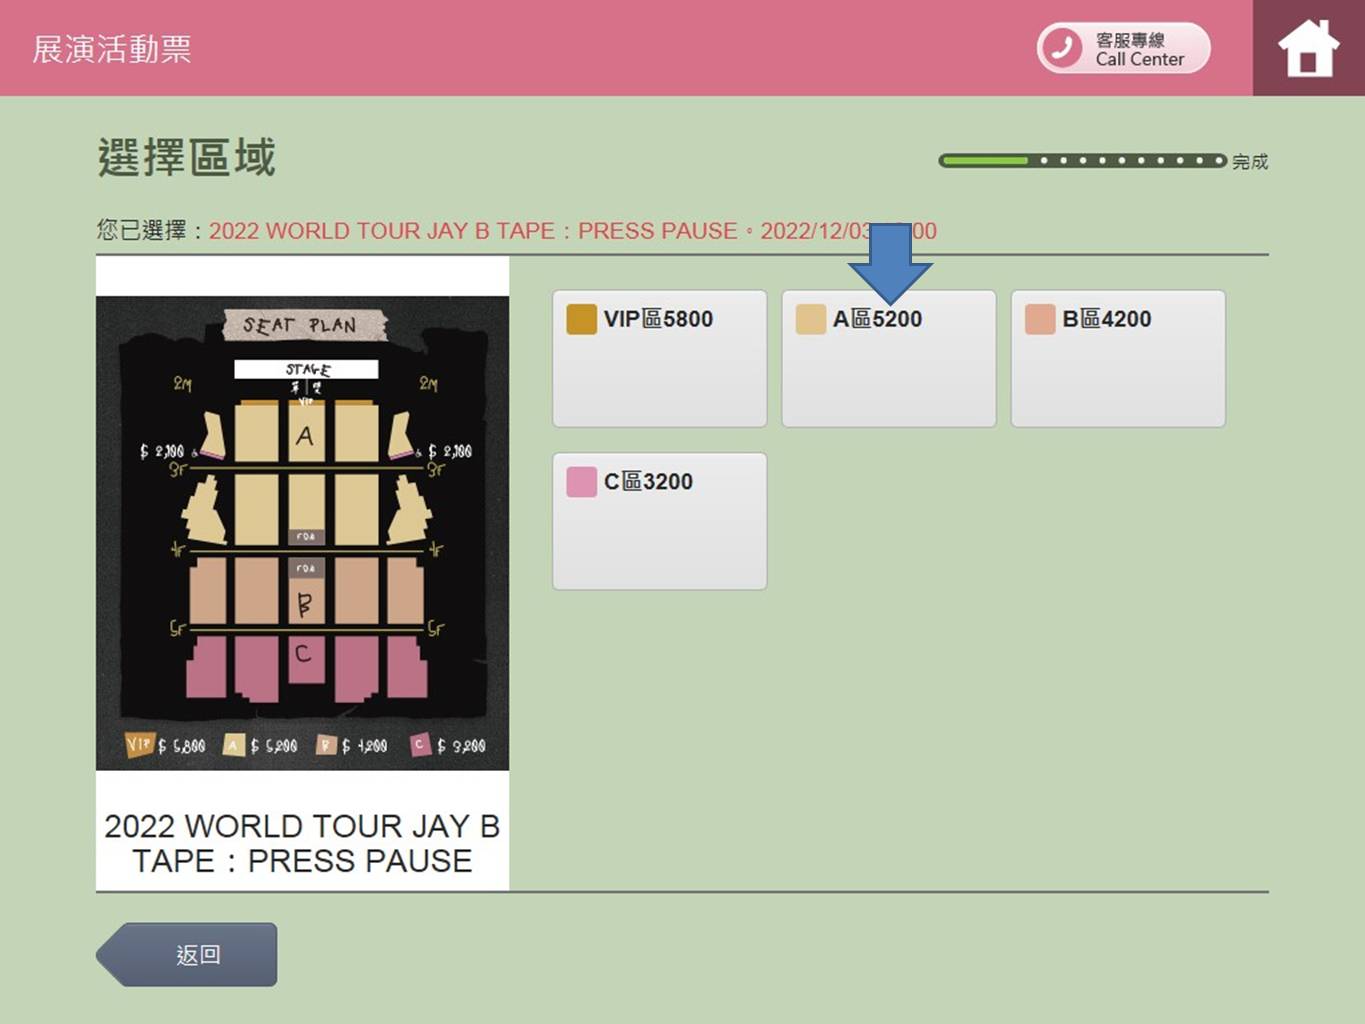Click the concert name caption under seat plan
Image resolution: width=1365 pixels, height=1024 pixels.
[x=302, y=843]
